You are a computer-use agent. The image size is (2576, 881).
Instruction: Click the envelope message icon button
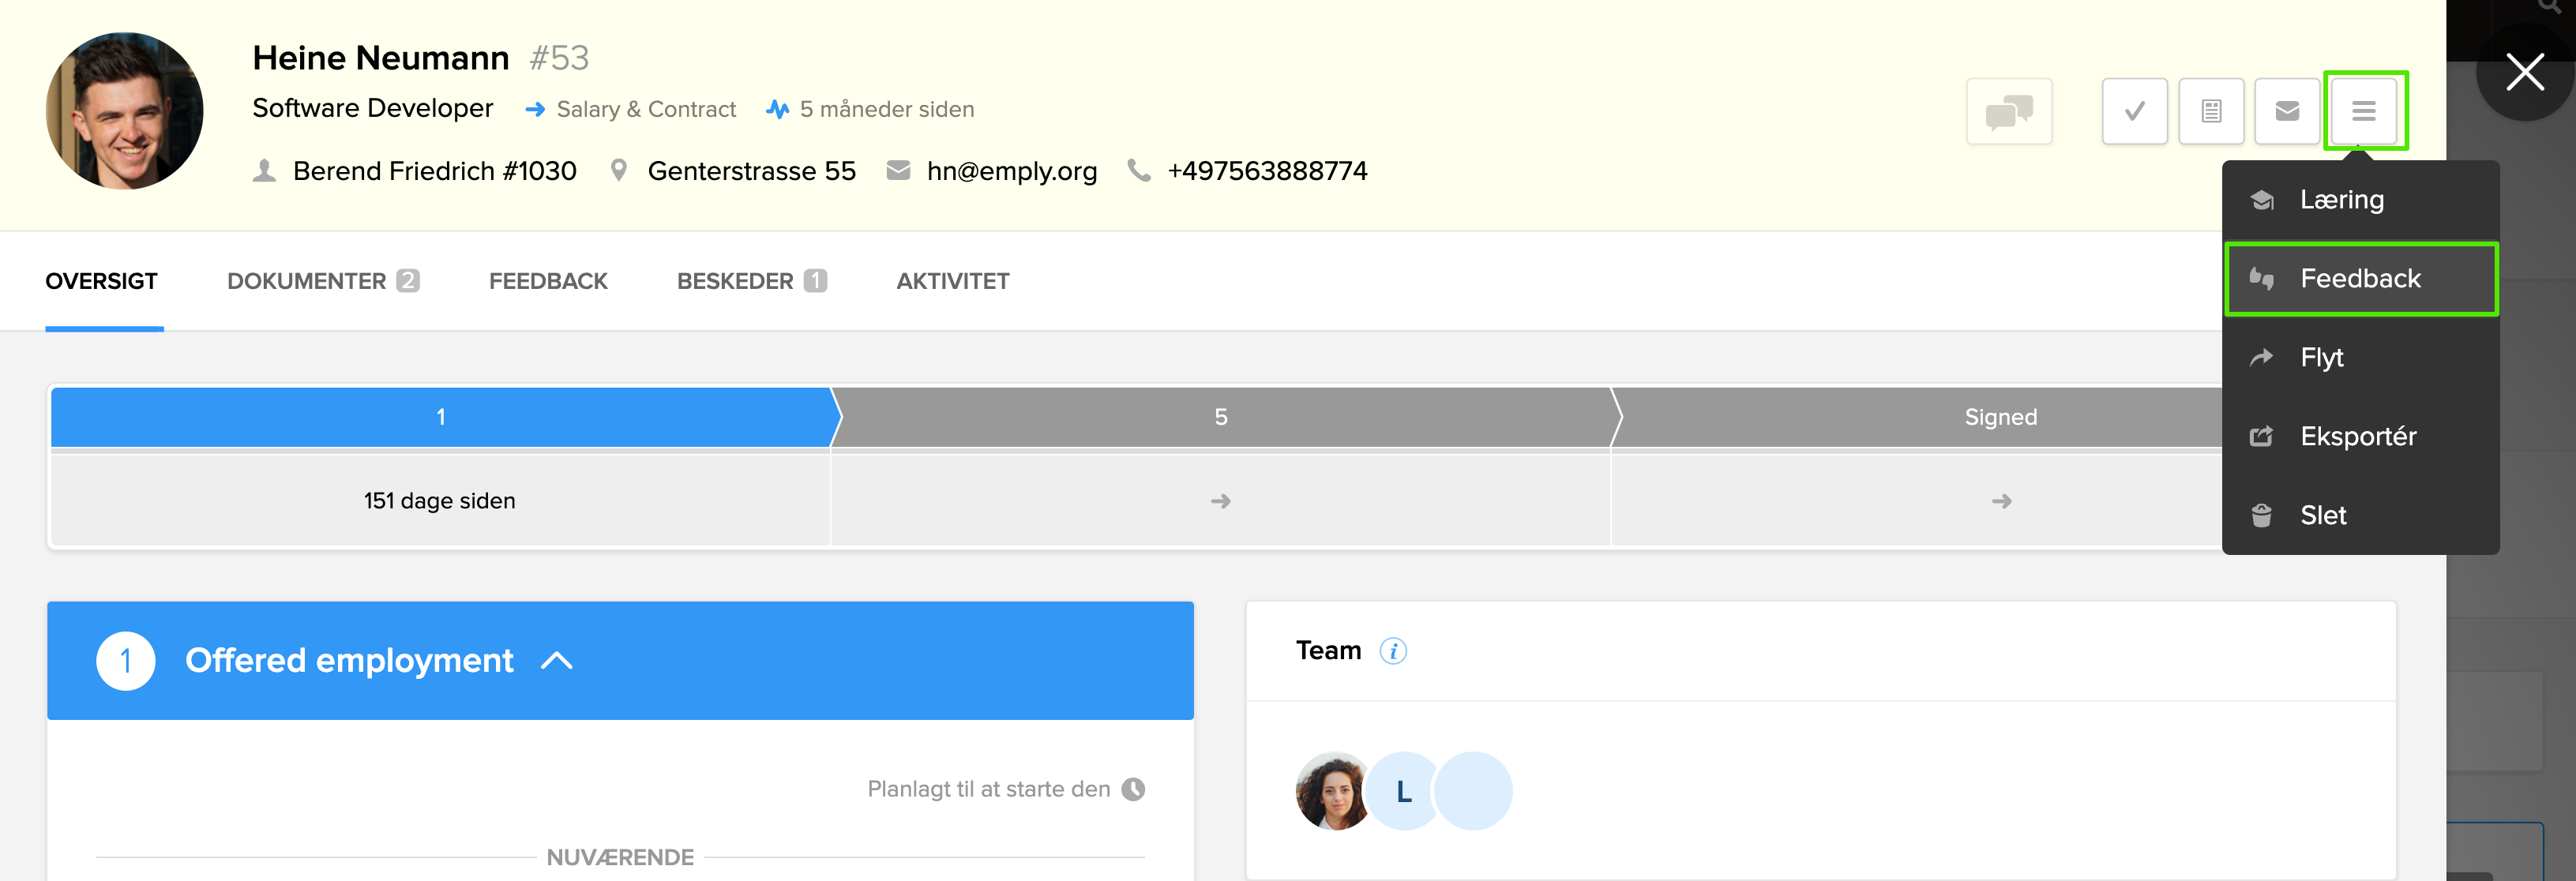pos(2287,111)
